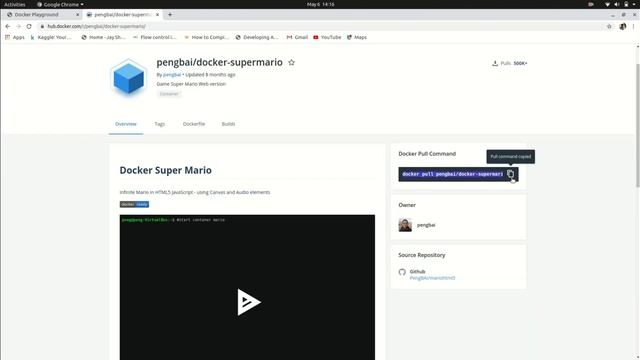Click the Container category label
640x360 pixels.
(169, 94)
